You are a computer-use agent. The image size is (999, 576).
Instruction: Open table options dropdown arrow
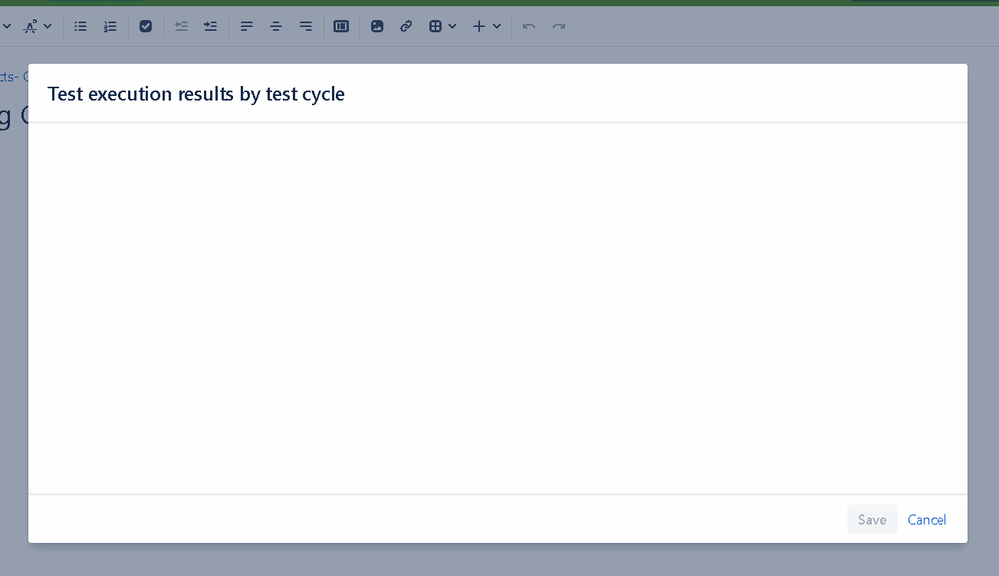[452, 26]
